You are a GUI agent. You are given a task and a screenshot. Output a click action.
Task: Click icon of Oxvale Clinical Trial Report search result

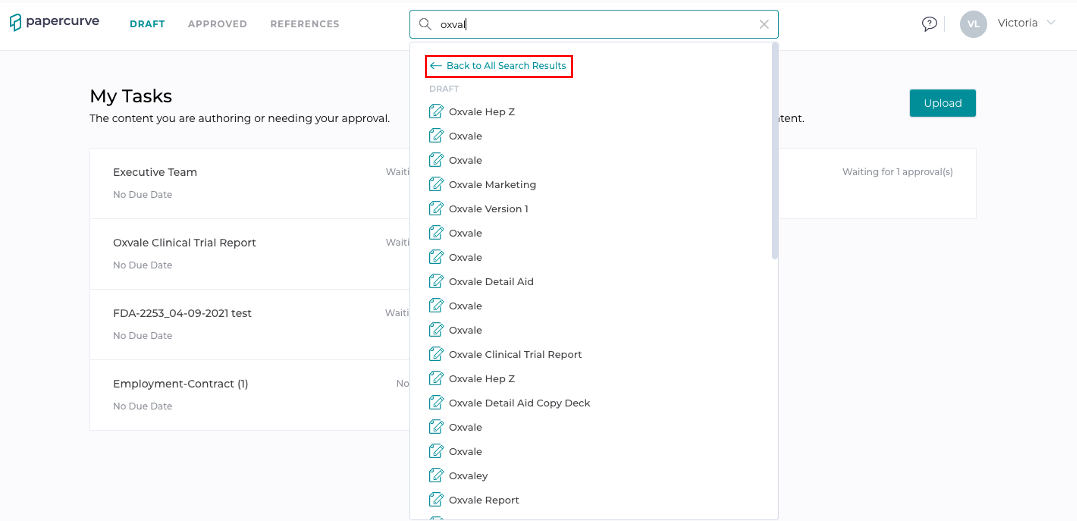(x=435, y=354)
